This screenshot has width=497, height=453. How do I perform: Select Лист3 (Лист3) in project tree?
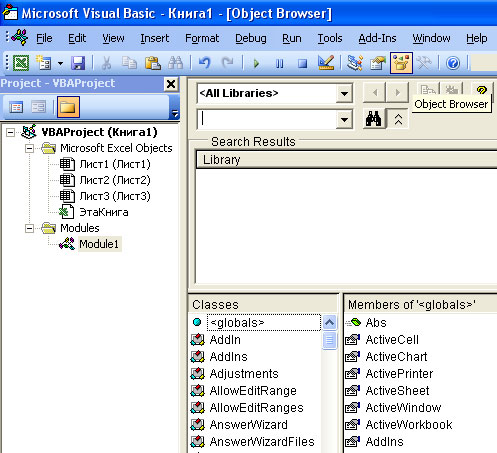coord(115,196)
